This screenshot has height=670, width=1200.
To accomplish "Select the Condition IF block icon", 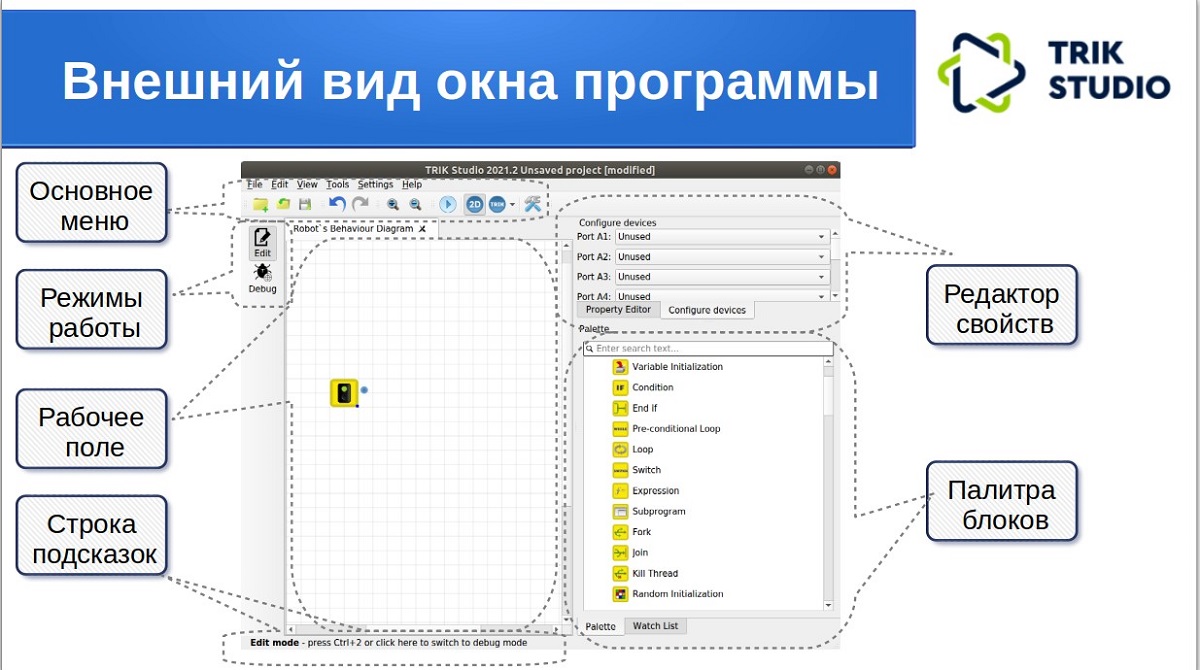I will 620,387.
